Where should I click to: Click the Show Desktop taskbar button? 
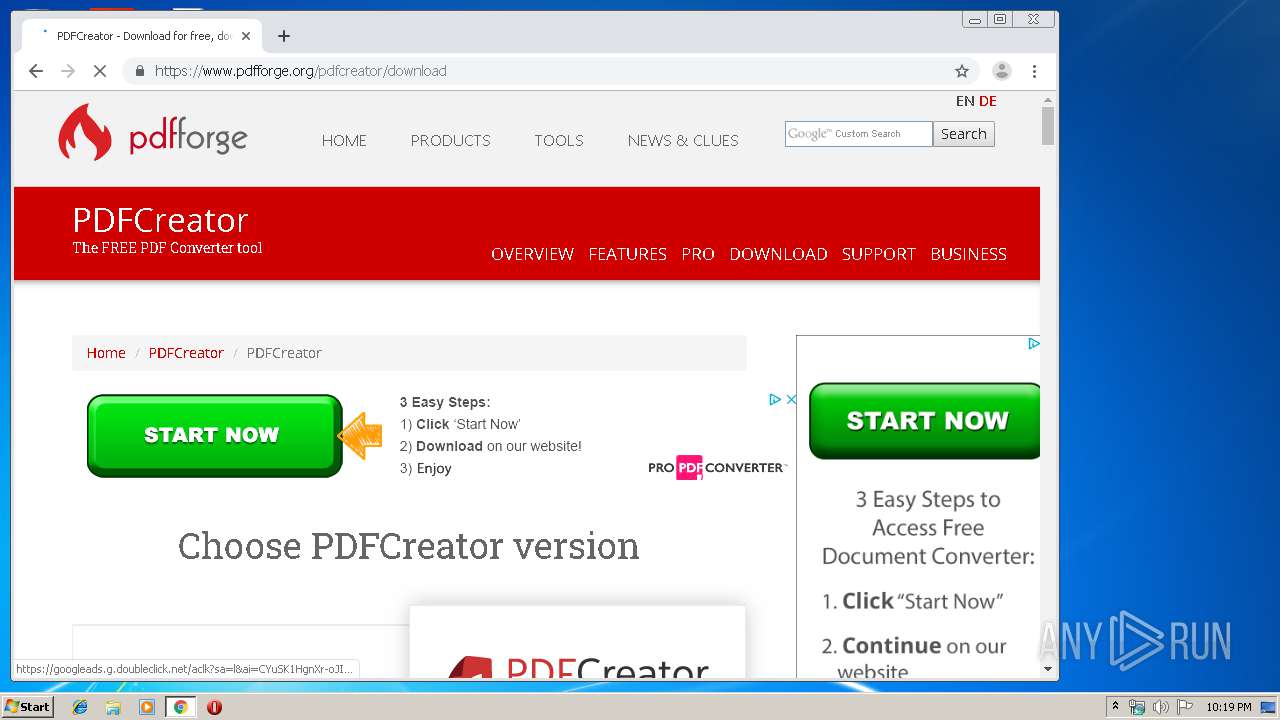point(1268,707)
